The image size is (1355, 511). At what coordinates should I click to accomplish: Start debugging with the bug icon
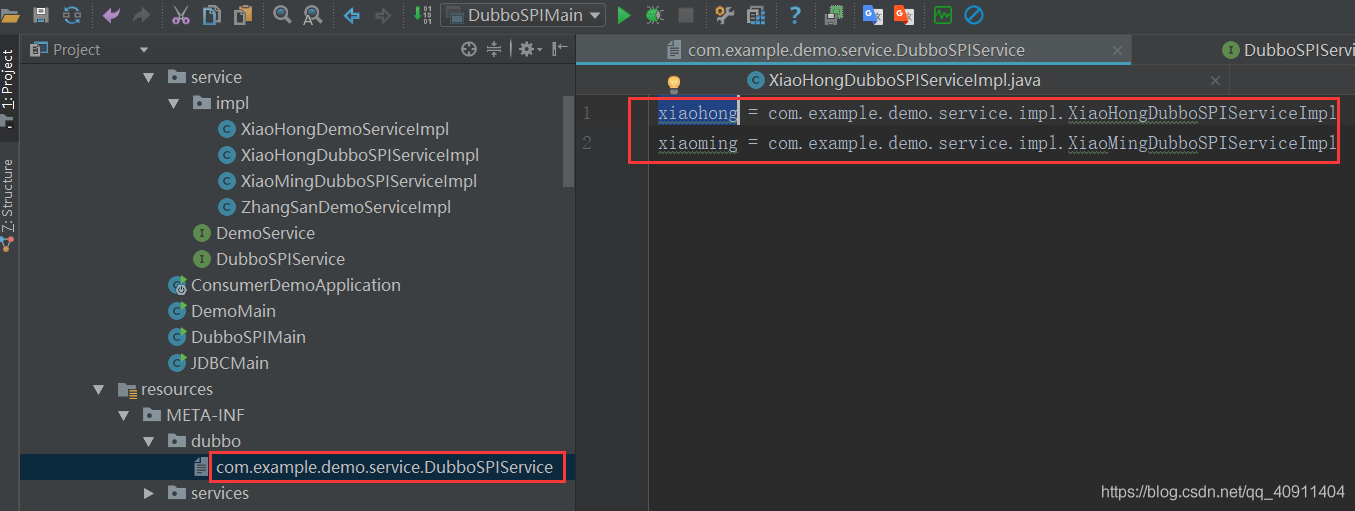pyautogui.click(x=654, y=15)
